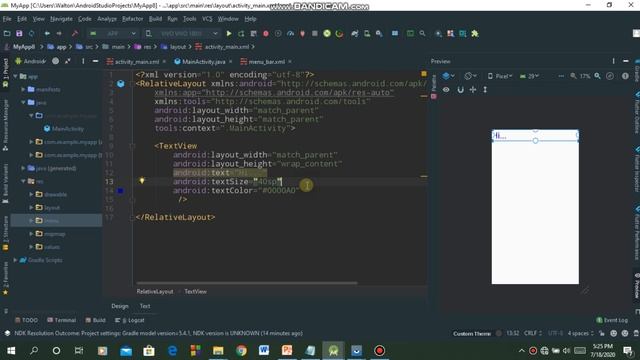Collapse the res folder
Viewport: 640px width, 360px height.
[x=23, y=181]
